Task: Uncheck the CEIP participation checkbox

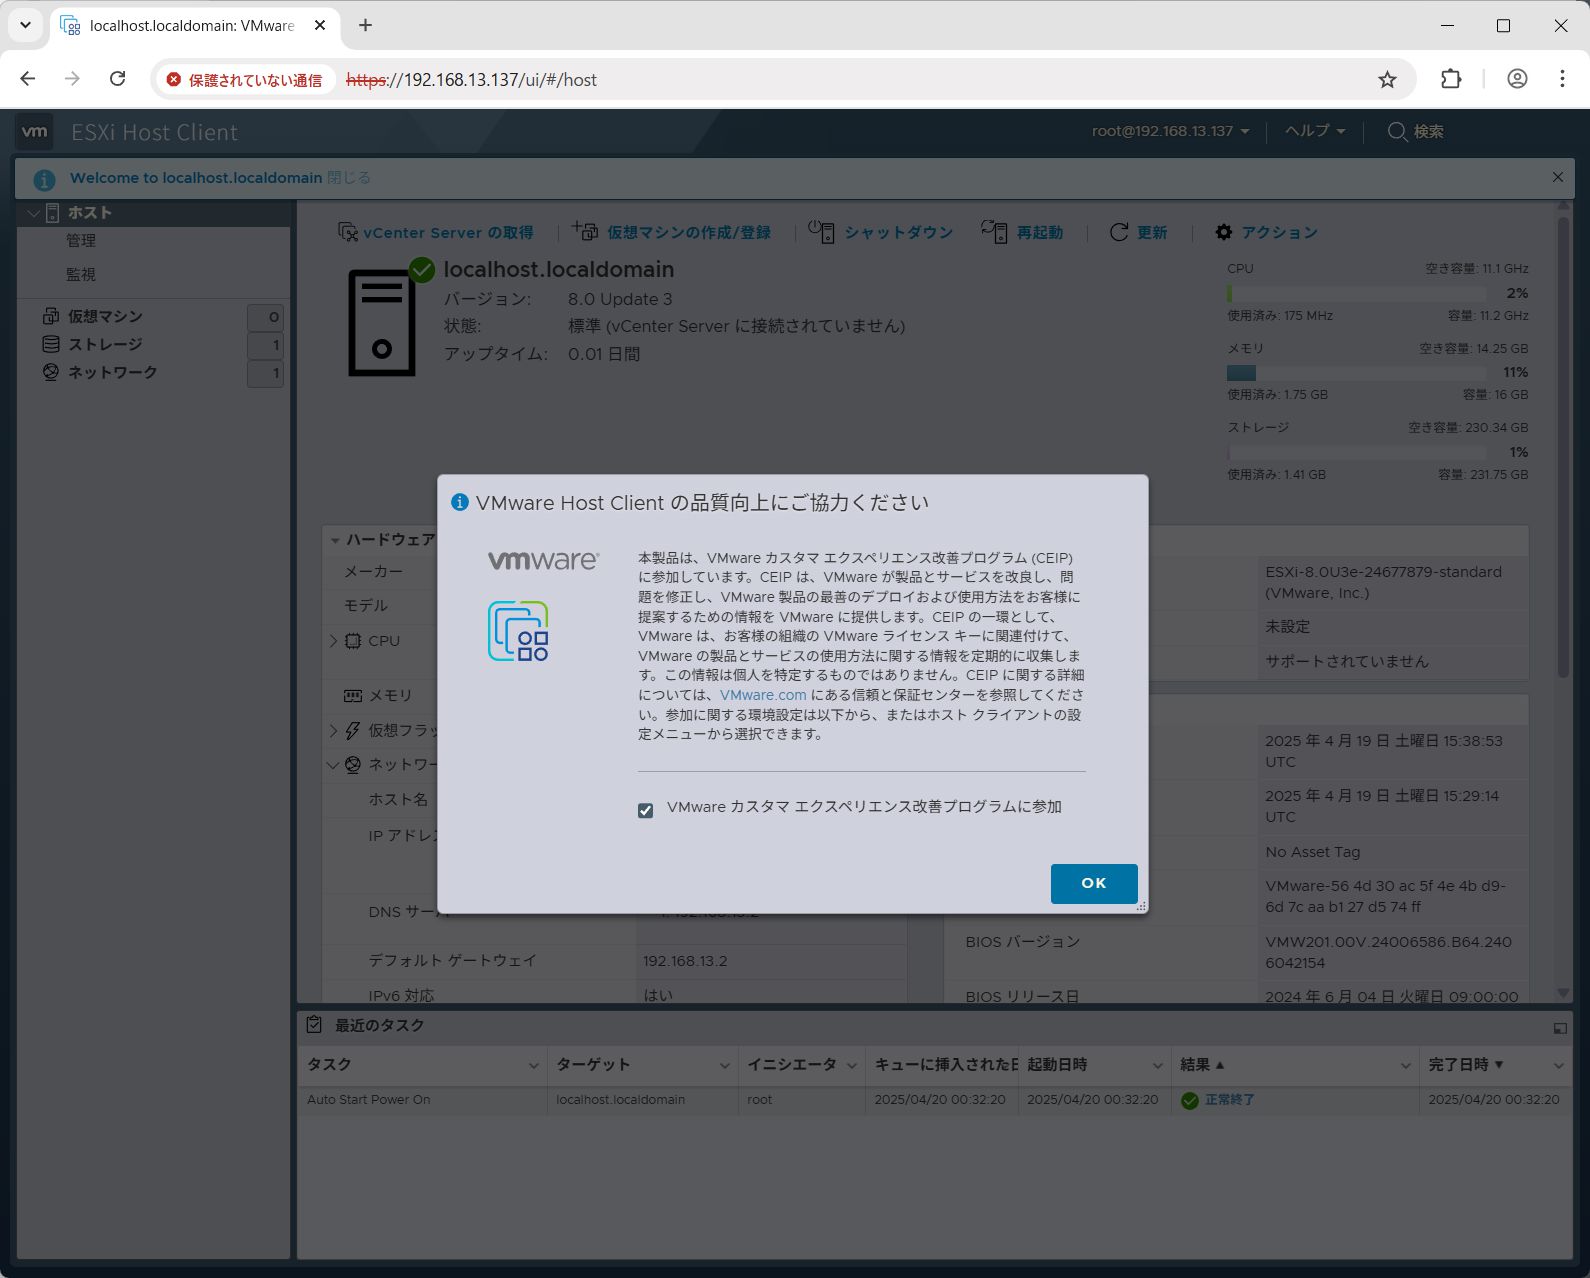Action: pos(646,810)
